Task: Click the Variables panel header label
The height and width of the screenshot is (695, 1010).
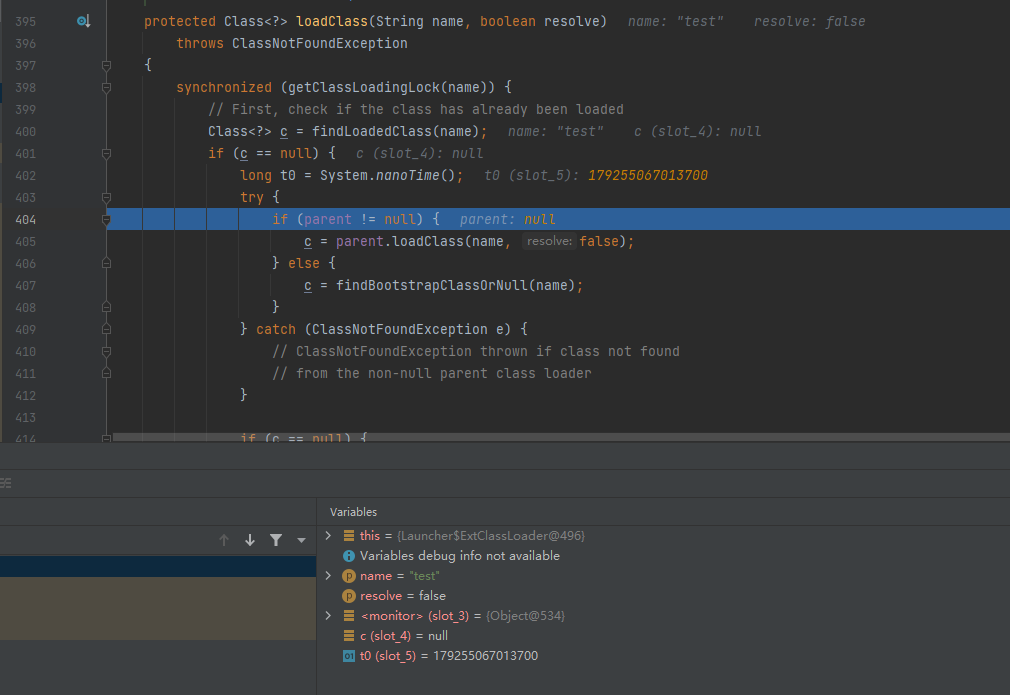Action: (x=353, y=512)
